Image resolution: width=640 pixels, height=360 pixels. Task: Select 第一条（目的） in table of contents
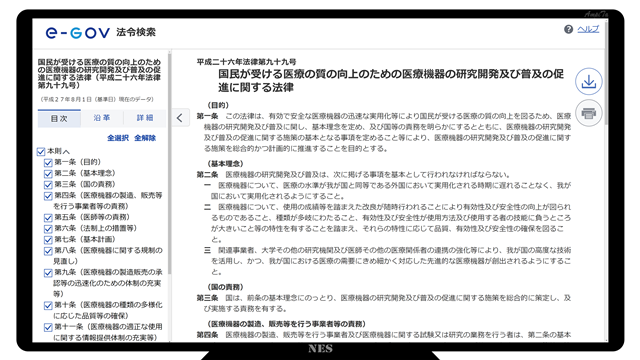pos(78,162)
